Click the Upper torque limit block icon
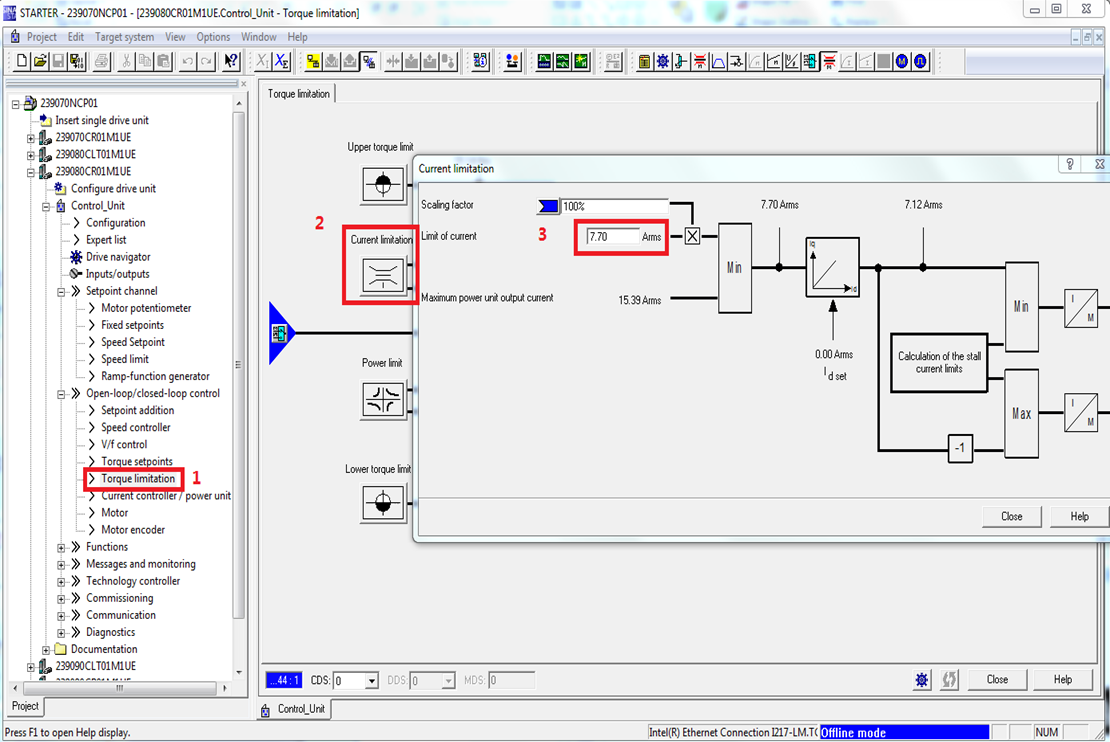This screenshot has height=742, width=1110. pos(381,185)
